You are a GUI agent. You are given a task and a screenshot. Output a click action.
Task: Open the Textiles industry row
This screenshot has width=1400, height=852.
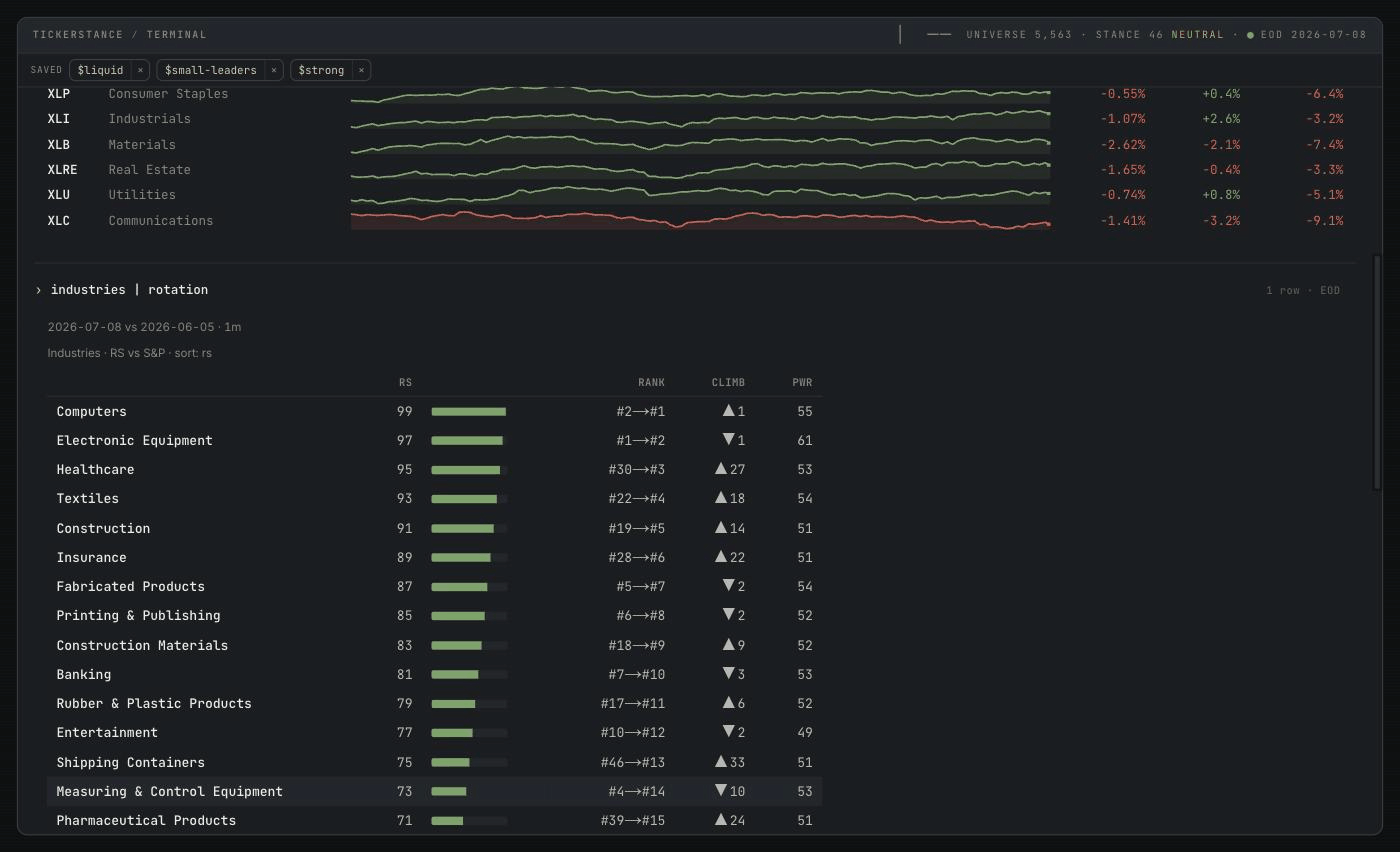pyautogui.click(x=434, y=499)
